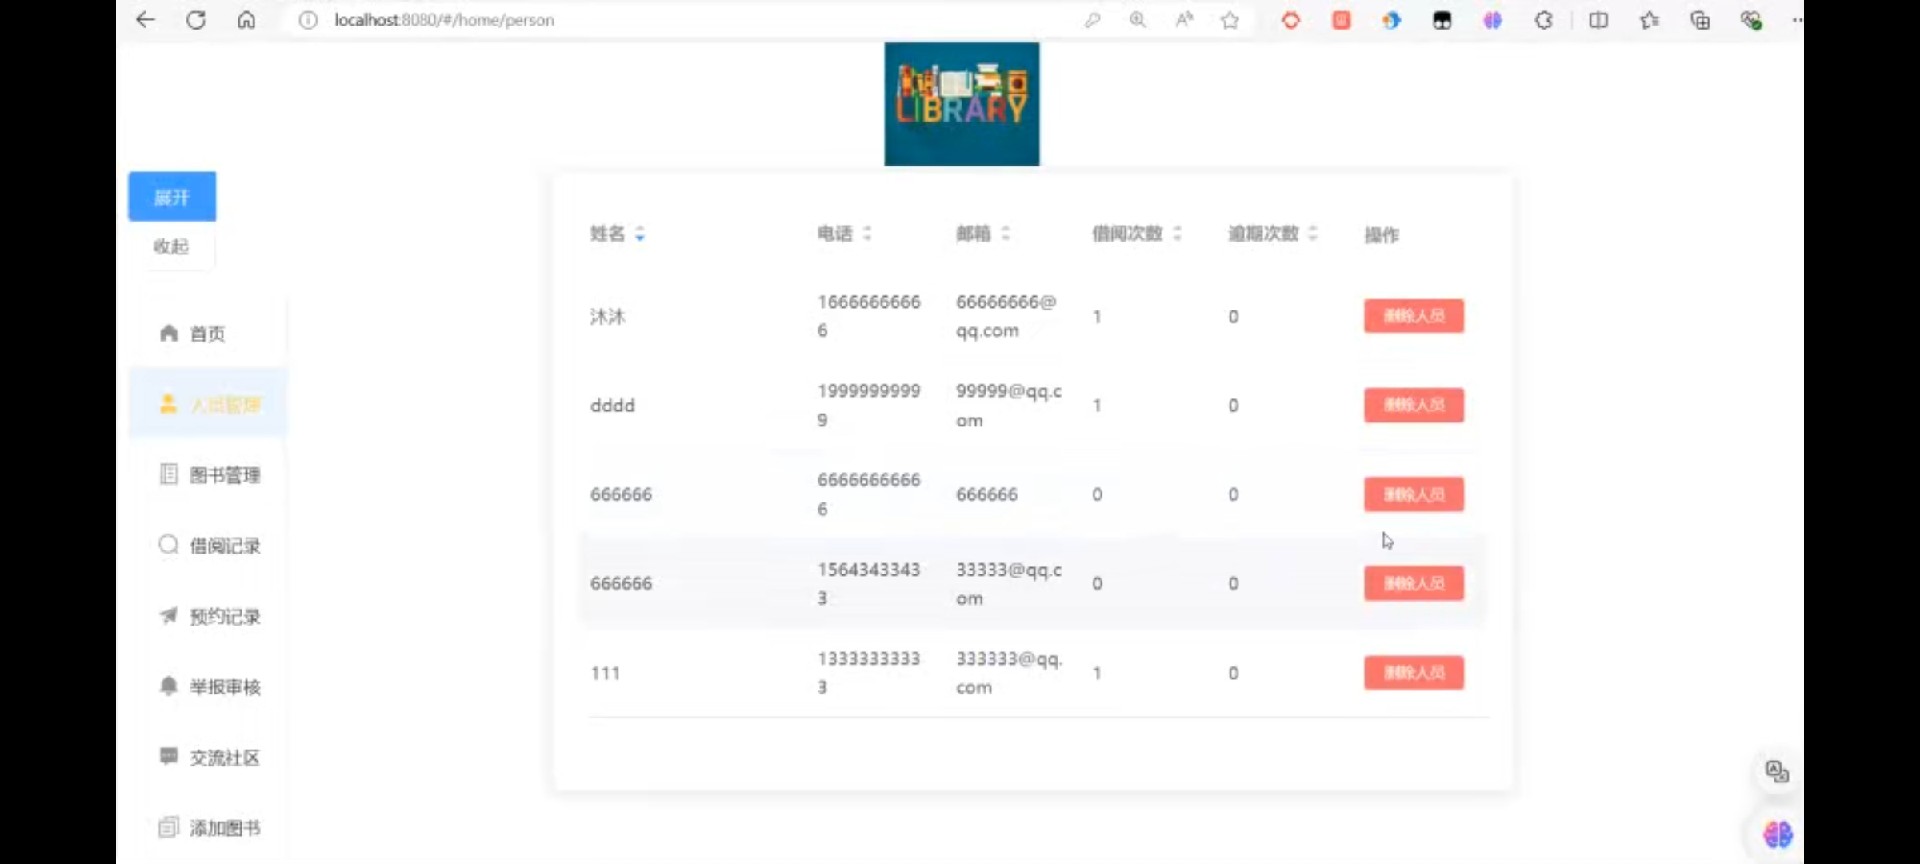1920x864 pixels.
Task: Sort the table by the 姓名 column
Action: pos(639,234)
